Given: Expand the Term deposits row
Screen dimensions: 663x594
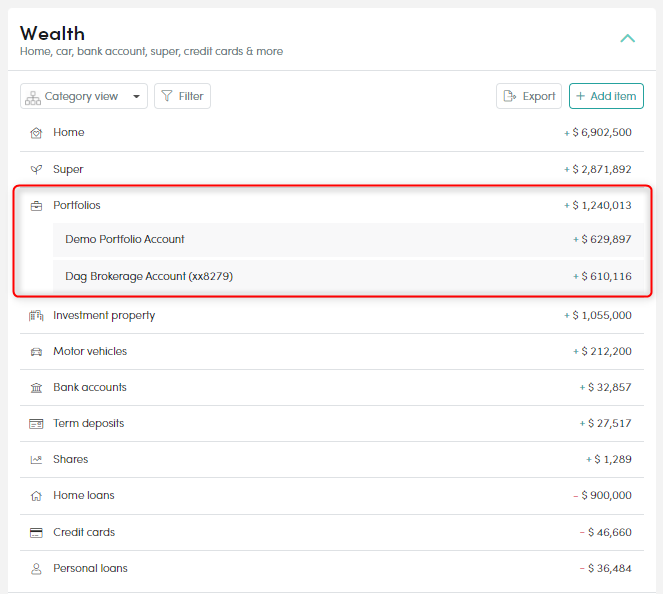Looking at the screenshot, I should (332, 423).
